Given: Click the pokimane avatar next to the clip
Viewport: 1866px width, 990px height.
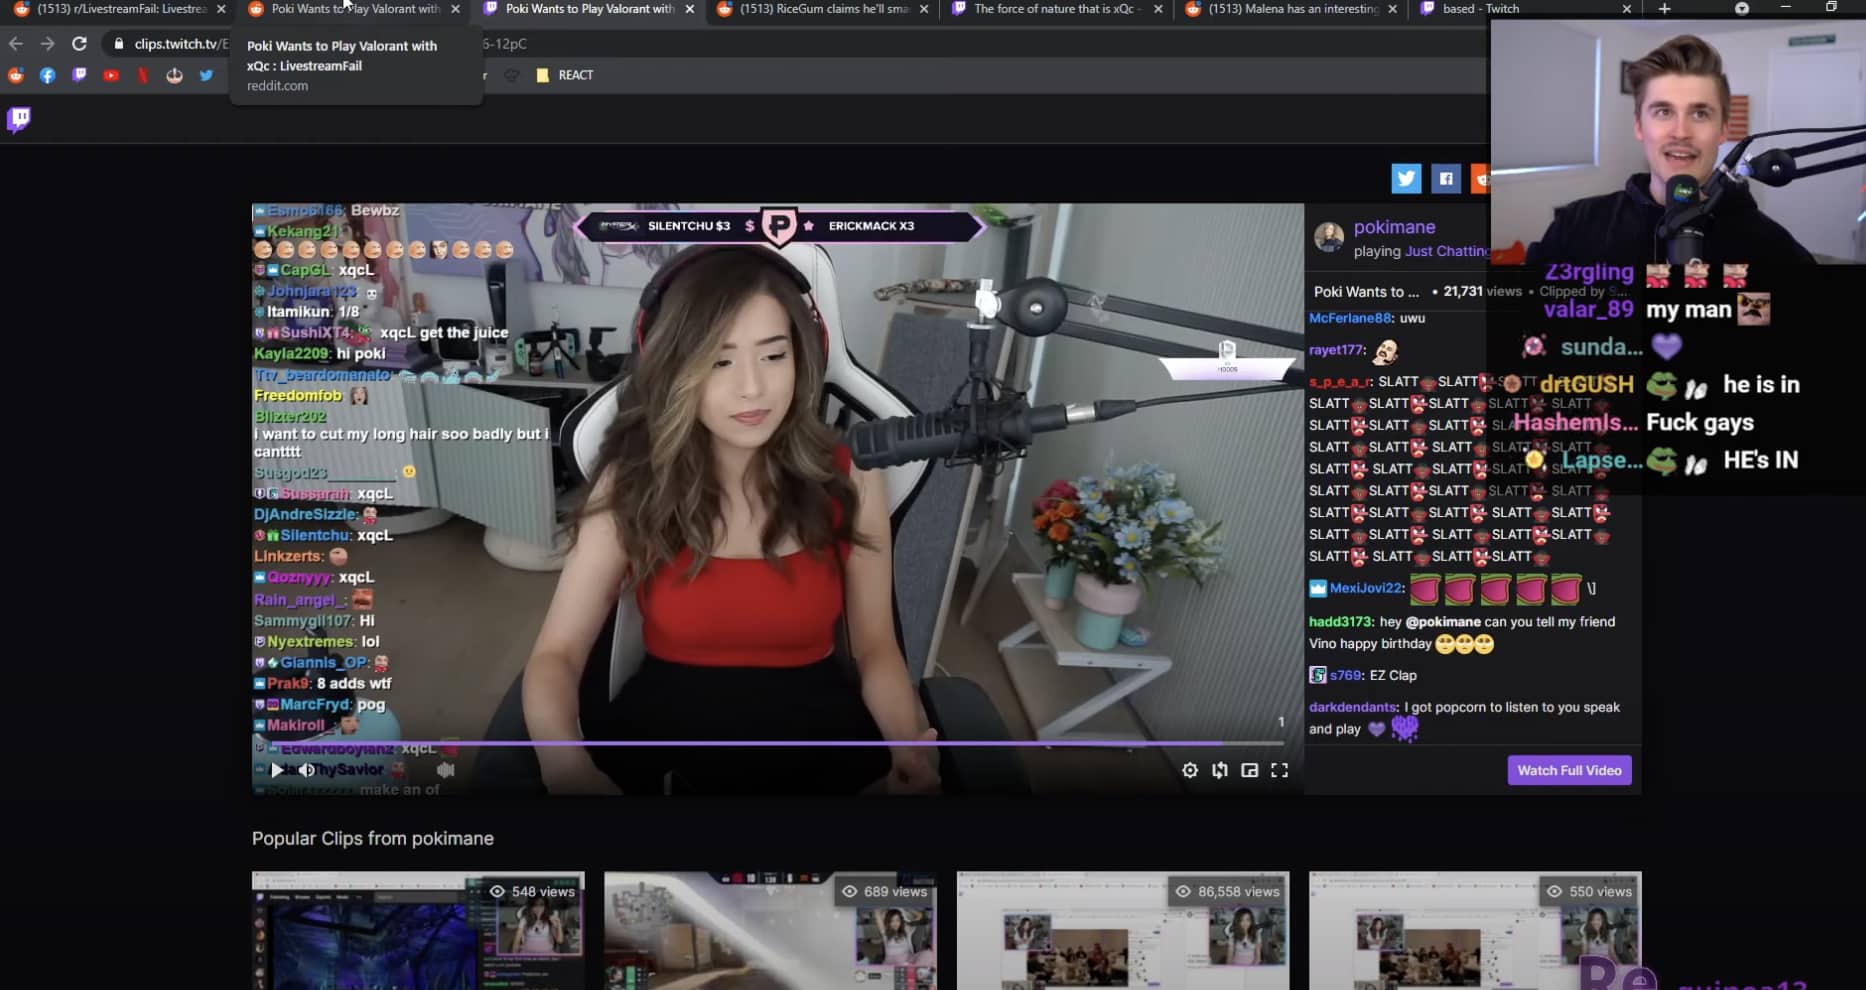Looking at the screenshot, I should click(x=1329, y=237).
